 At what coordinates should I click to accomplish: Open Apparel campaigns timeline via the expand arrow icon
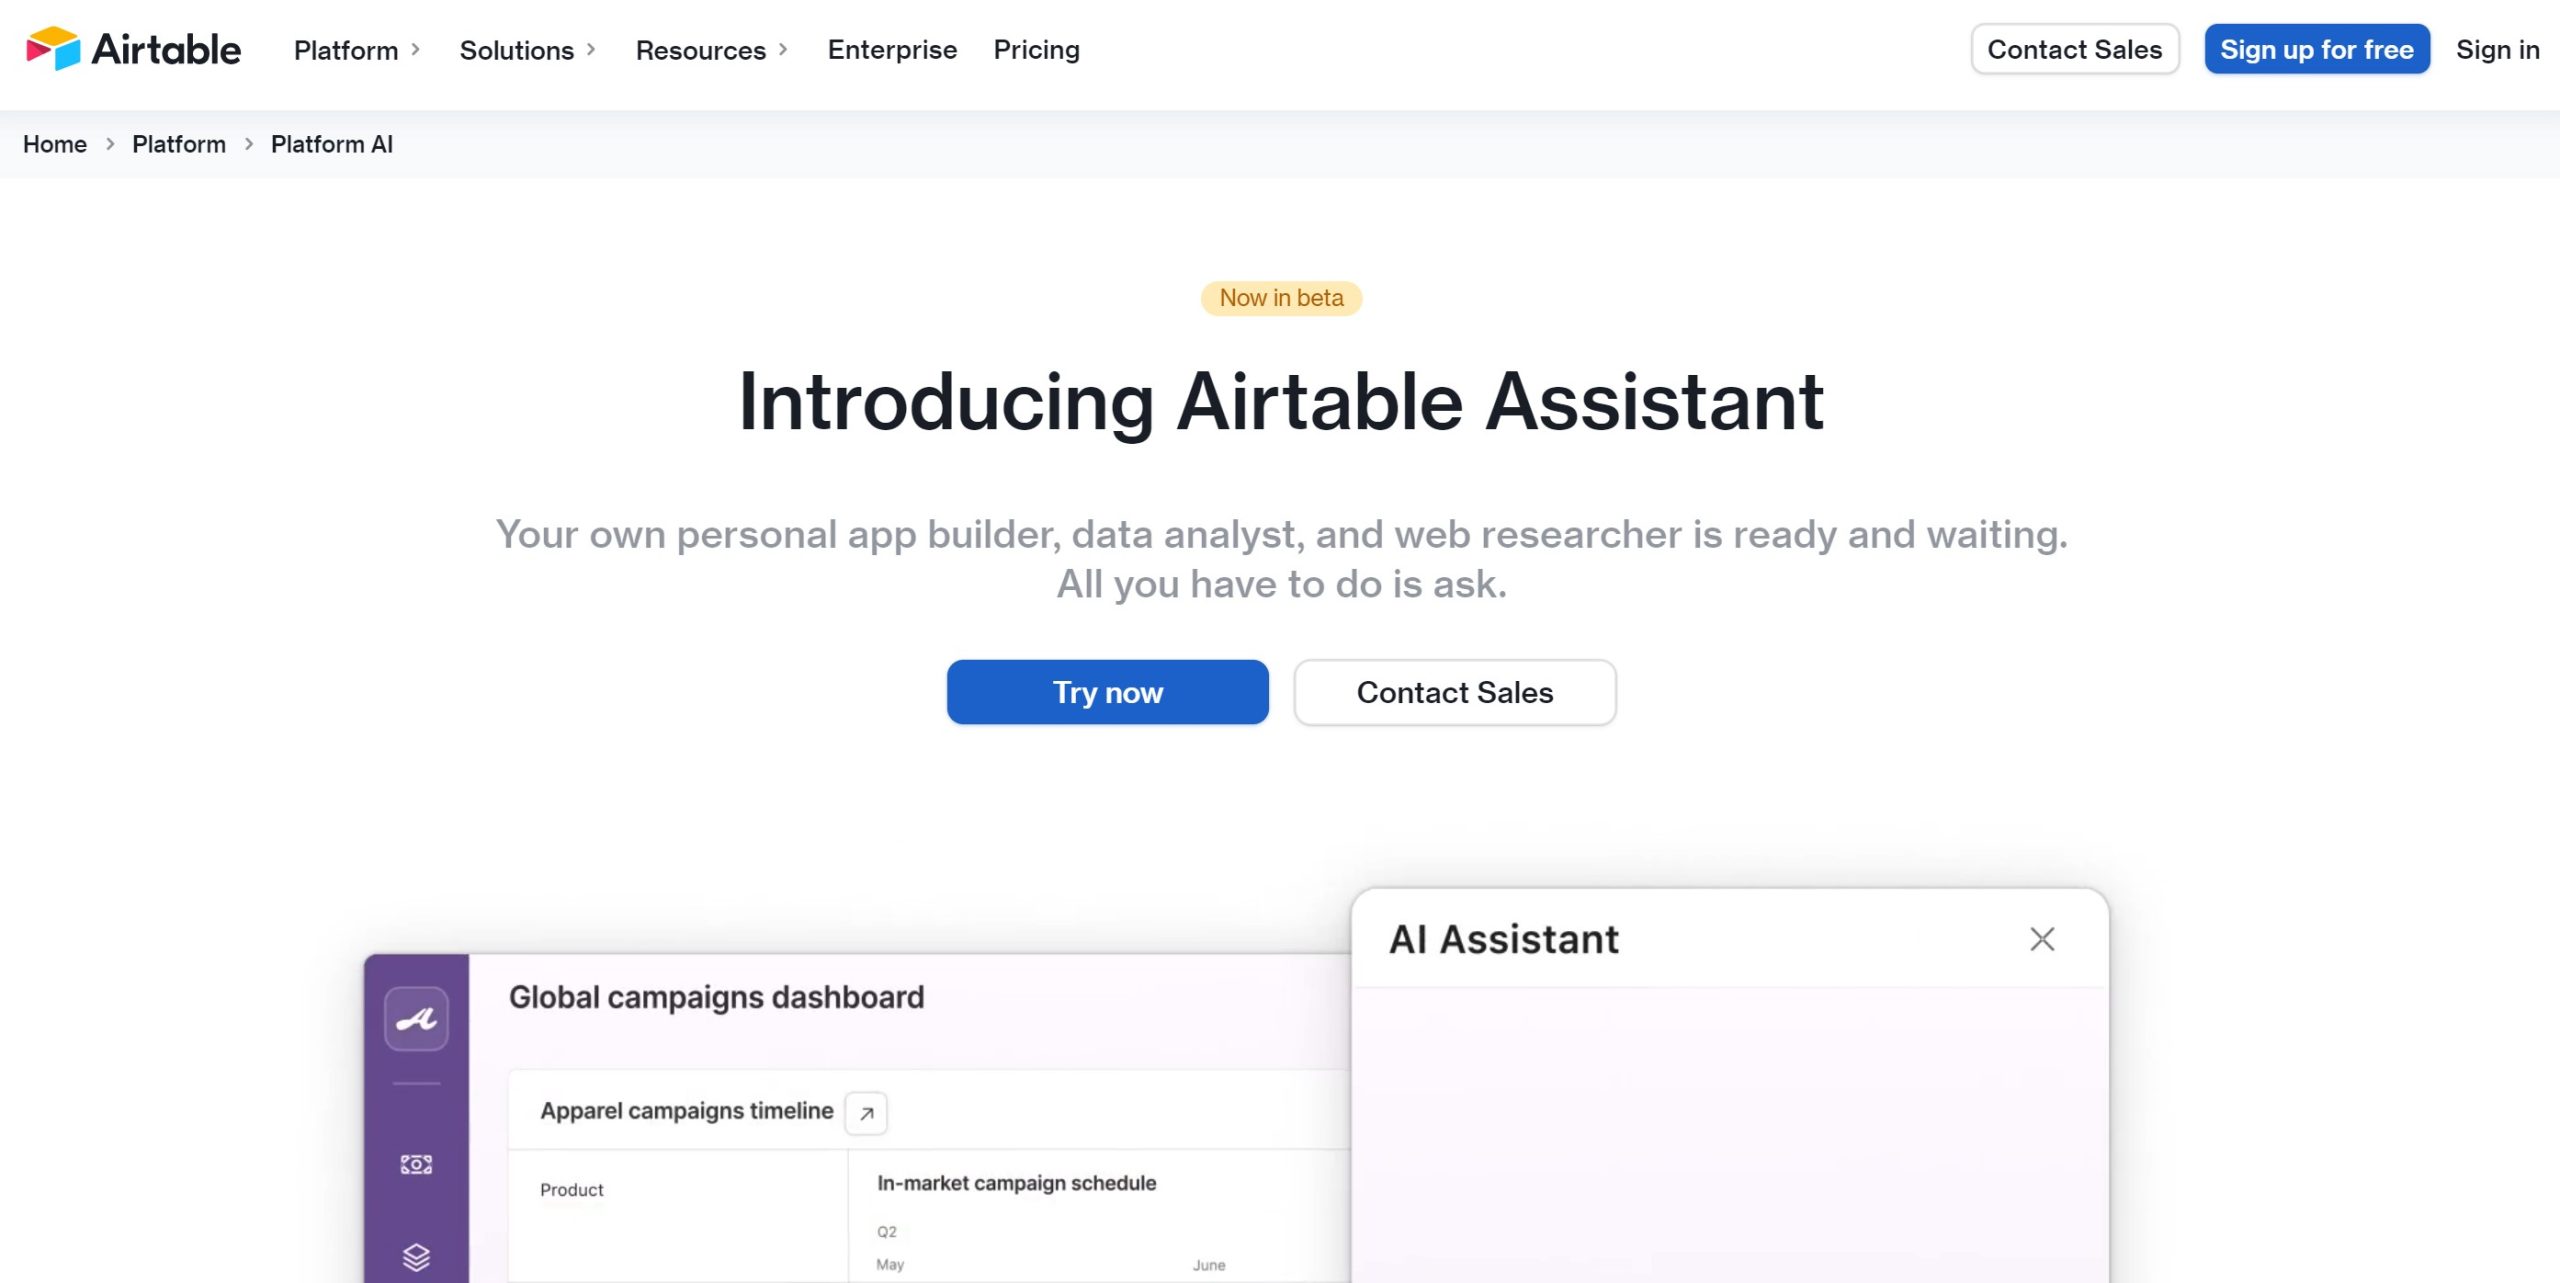coord(866,1112)
